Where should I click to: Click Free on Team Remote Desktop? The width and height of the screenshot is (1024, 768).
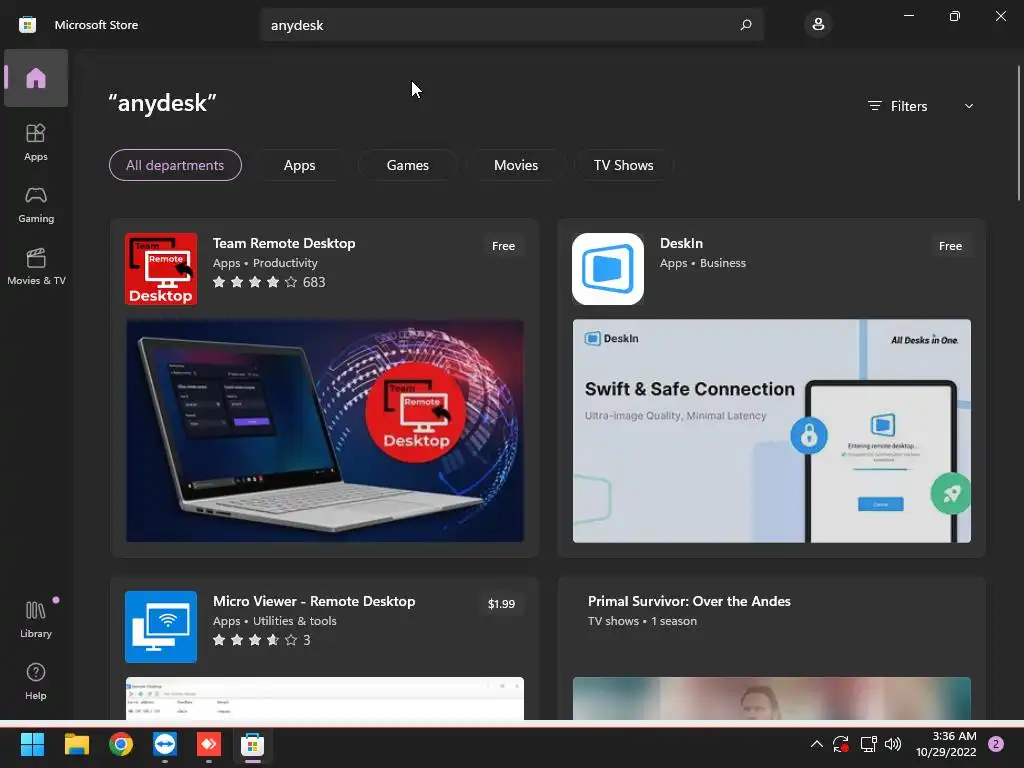(x=504, y=246)
